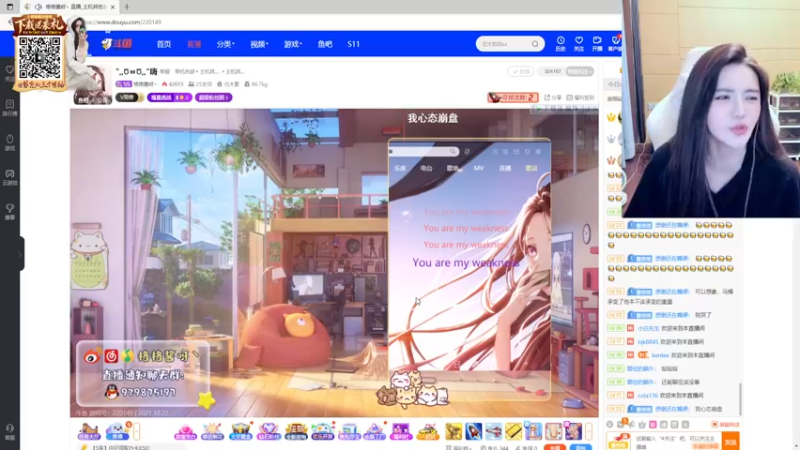Image resolution: width=800 pixels, height=450 pixels.
Task: Click the yellow sports car gift icon
Action: (428, 432)
